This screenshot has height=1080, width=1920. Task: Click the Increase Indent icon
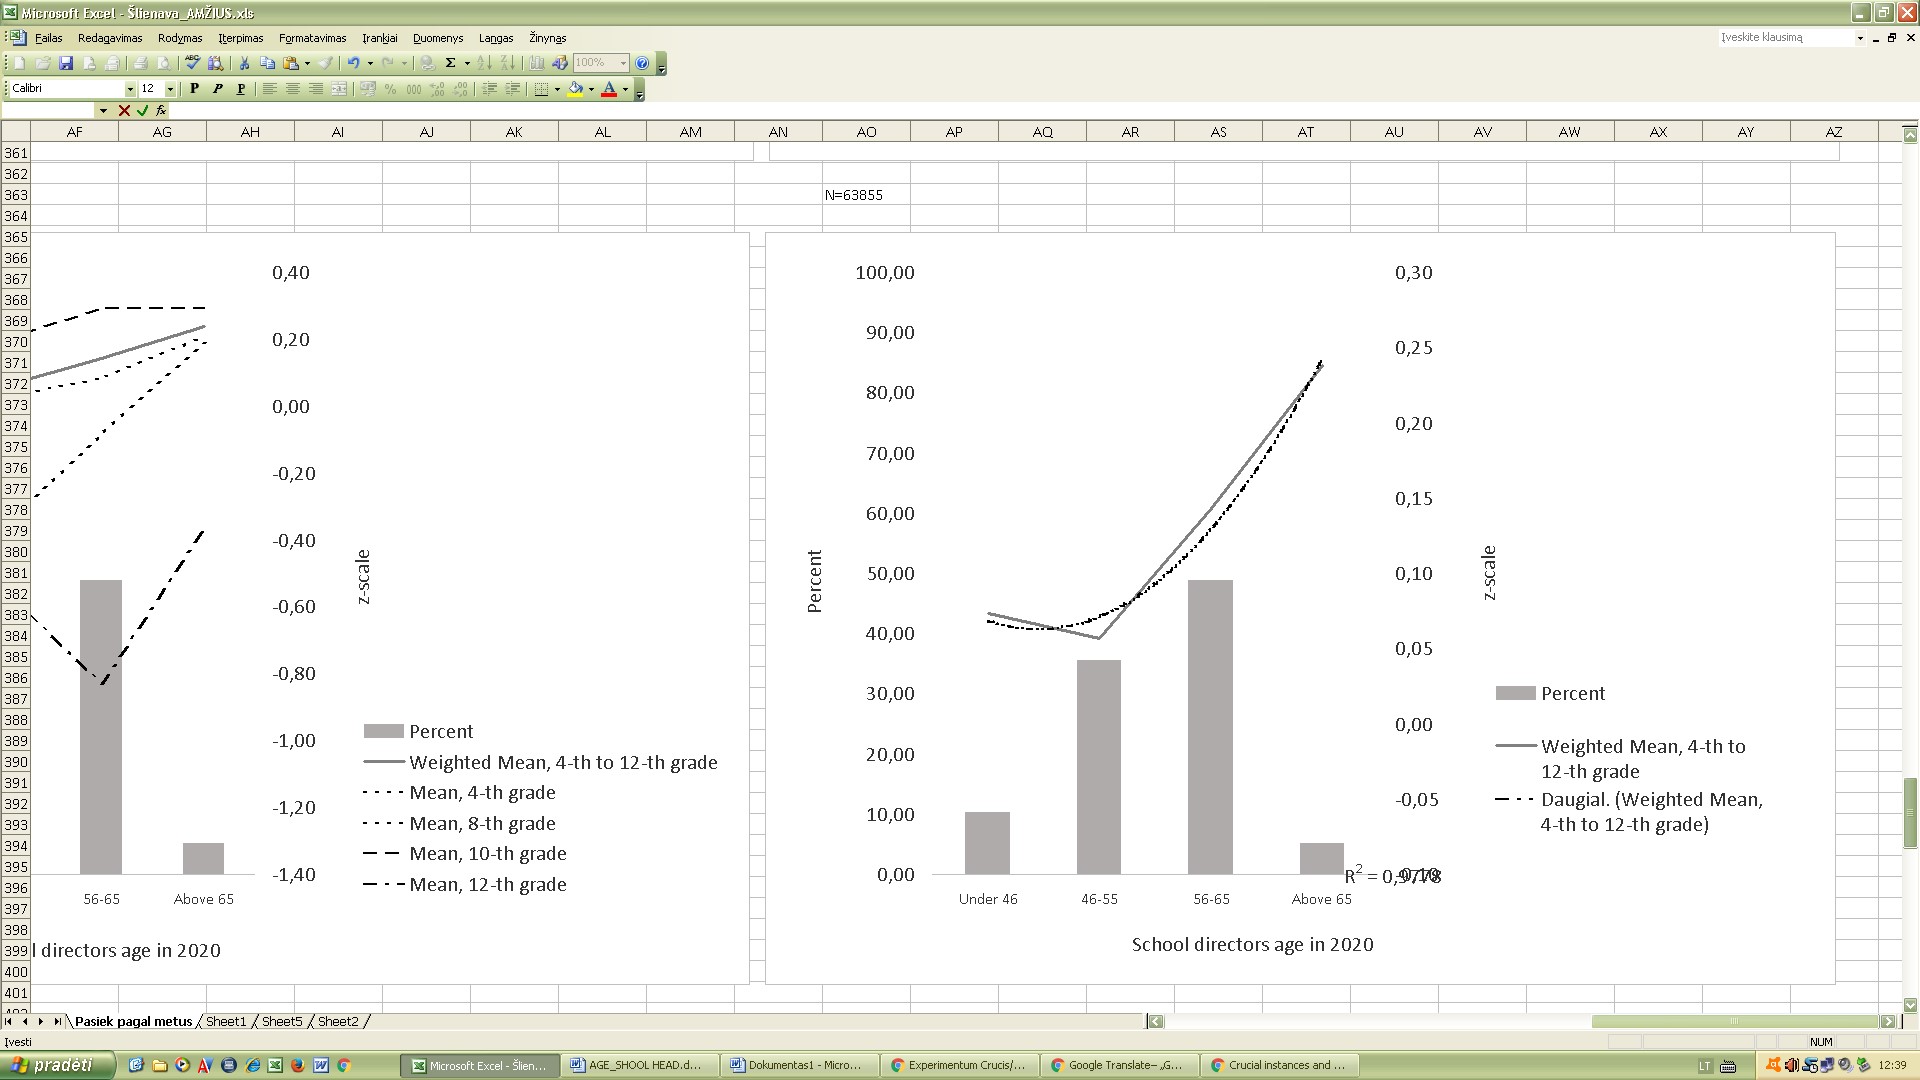pyautogui.click(x=513, y=89)
